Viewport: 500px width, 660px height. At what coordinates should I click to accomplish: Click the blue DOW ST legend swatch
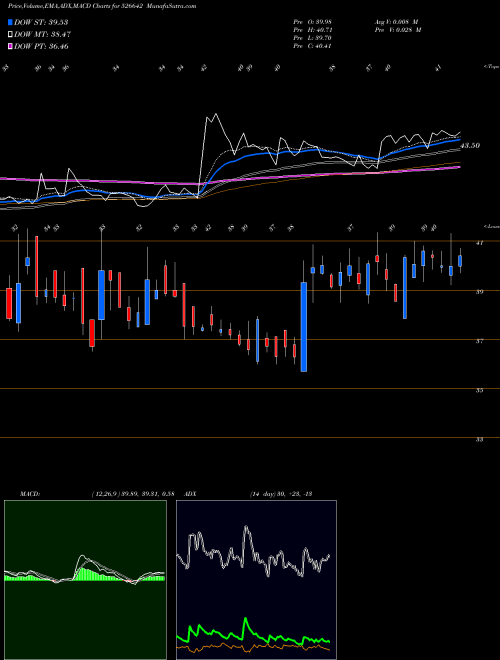[x=10, y=22]
